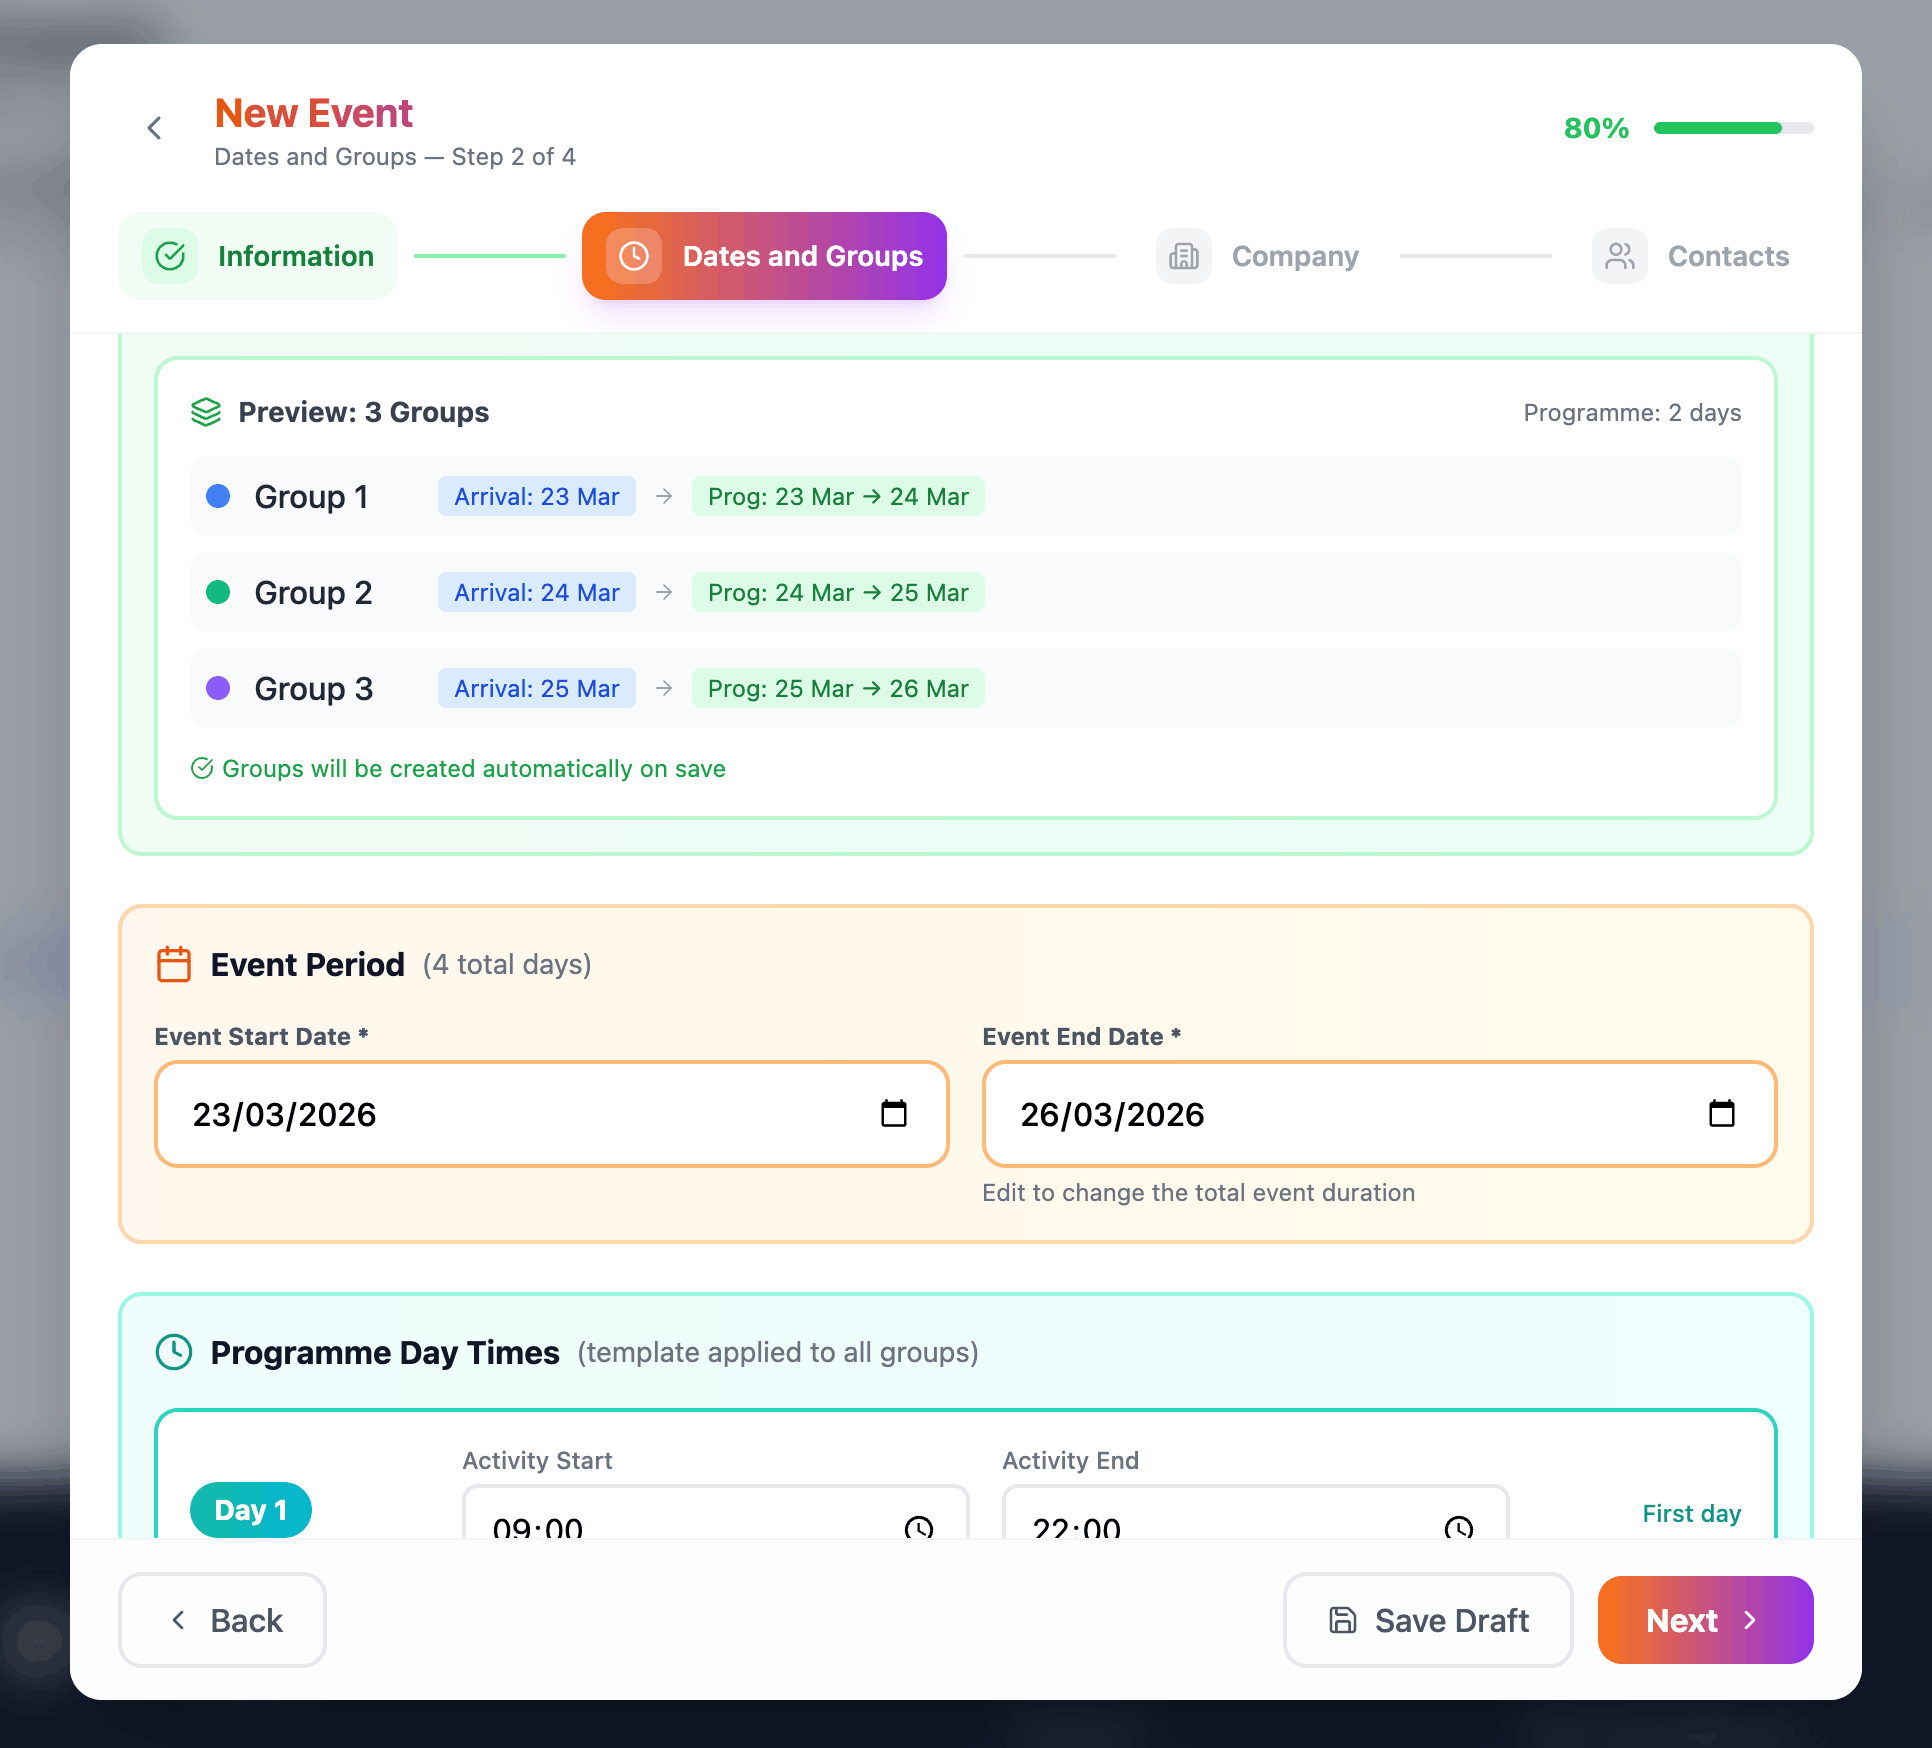Click the Event Start Date field 23/03/2026
The image size is (1932, 1748).
pos(551,1114)
